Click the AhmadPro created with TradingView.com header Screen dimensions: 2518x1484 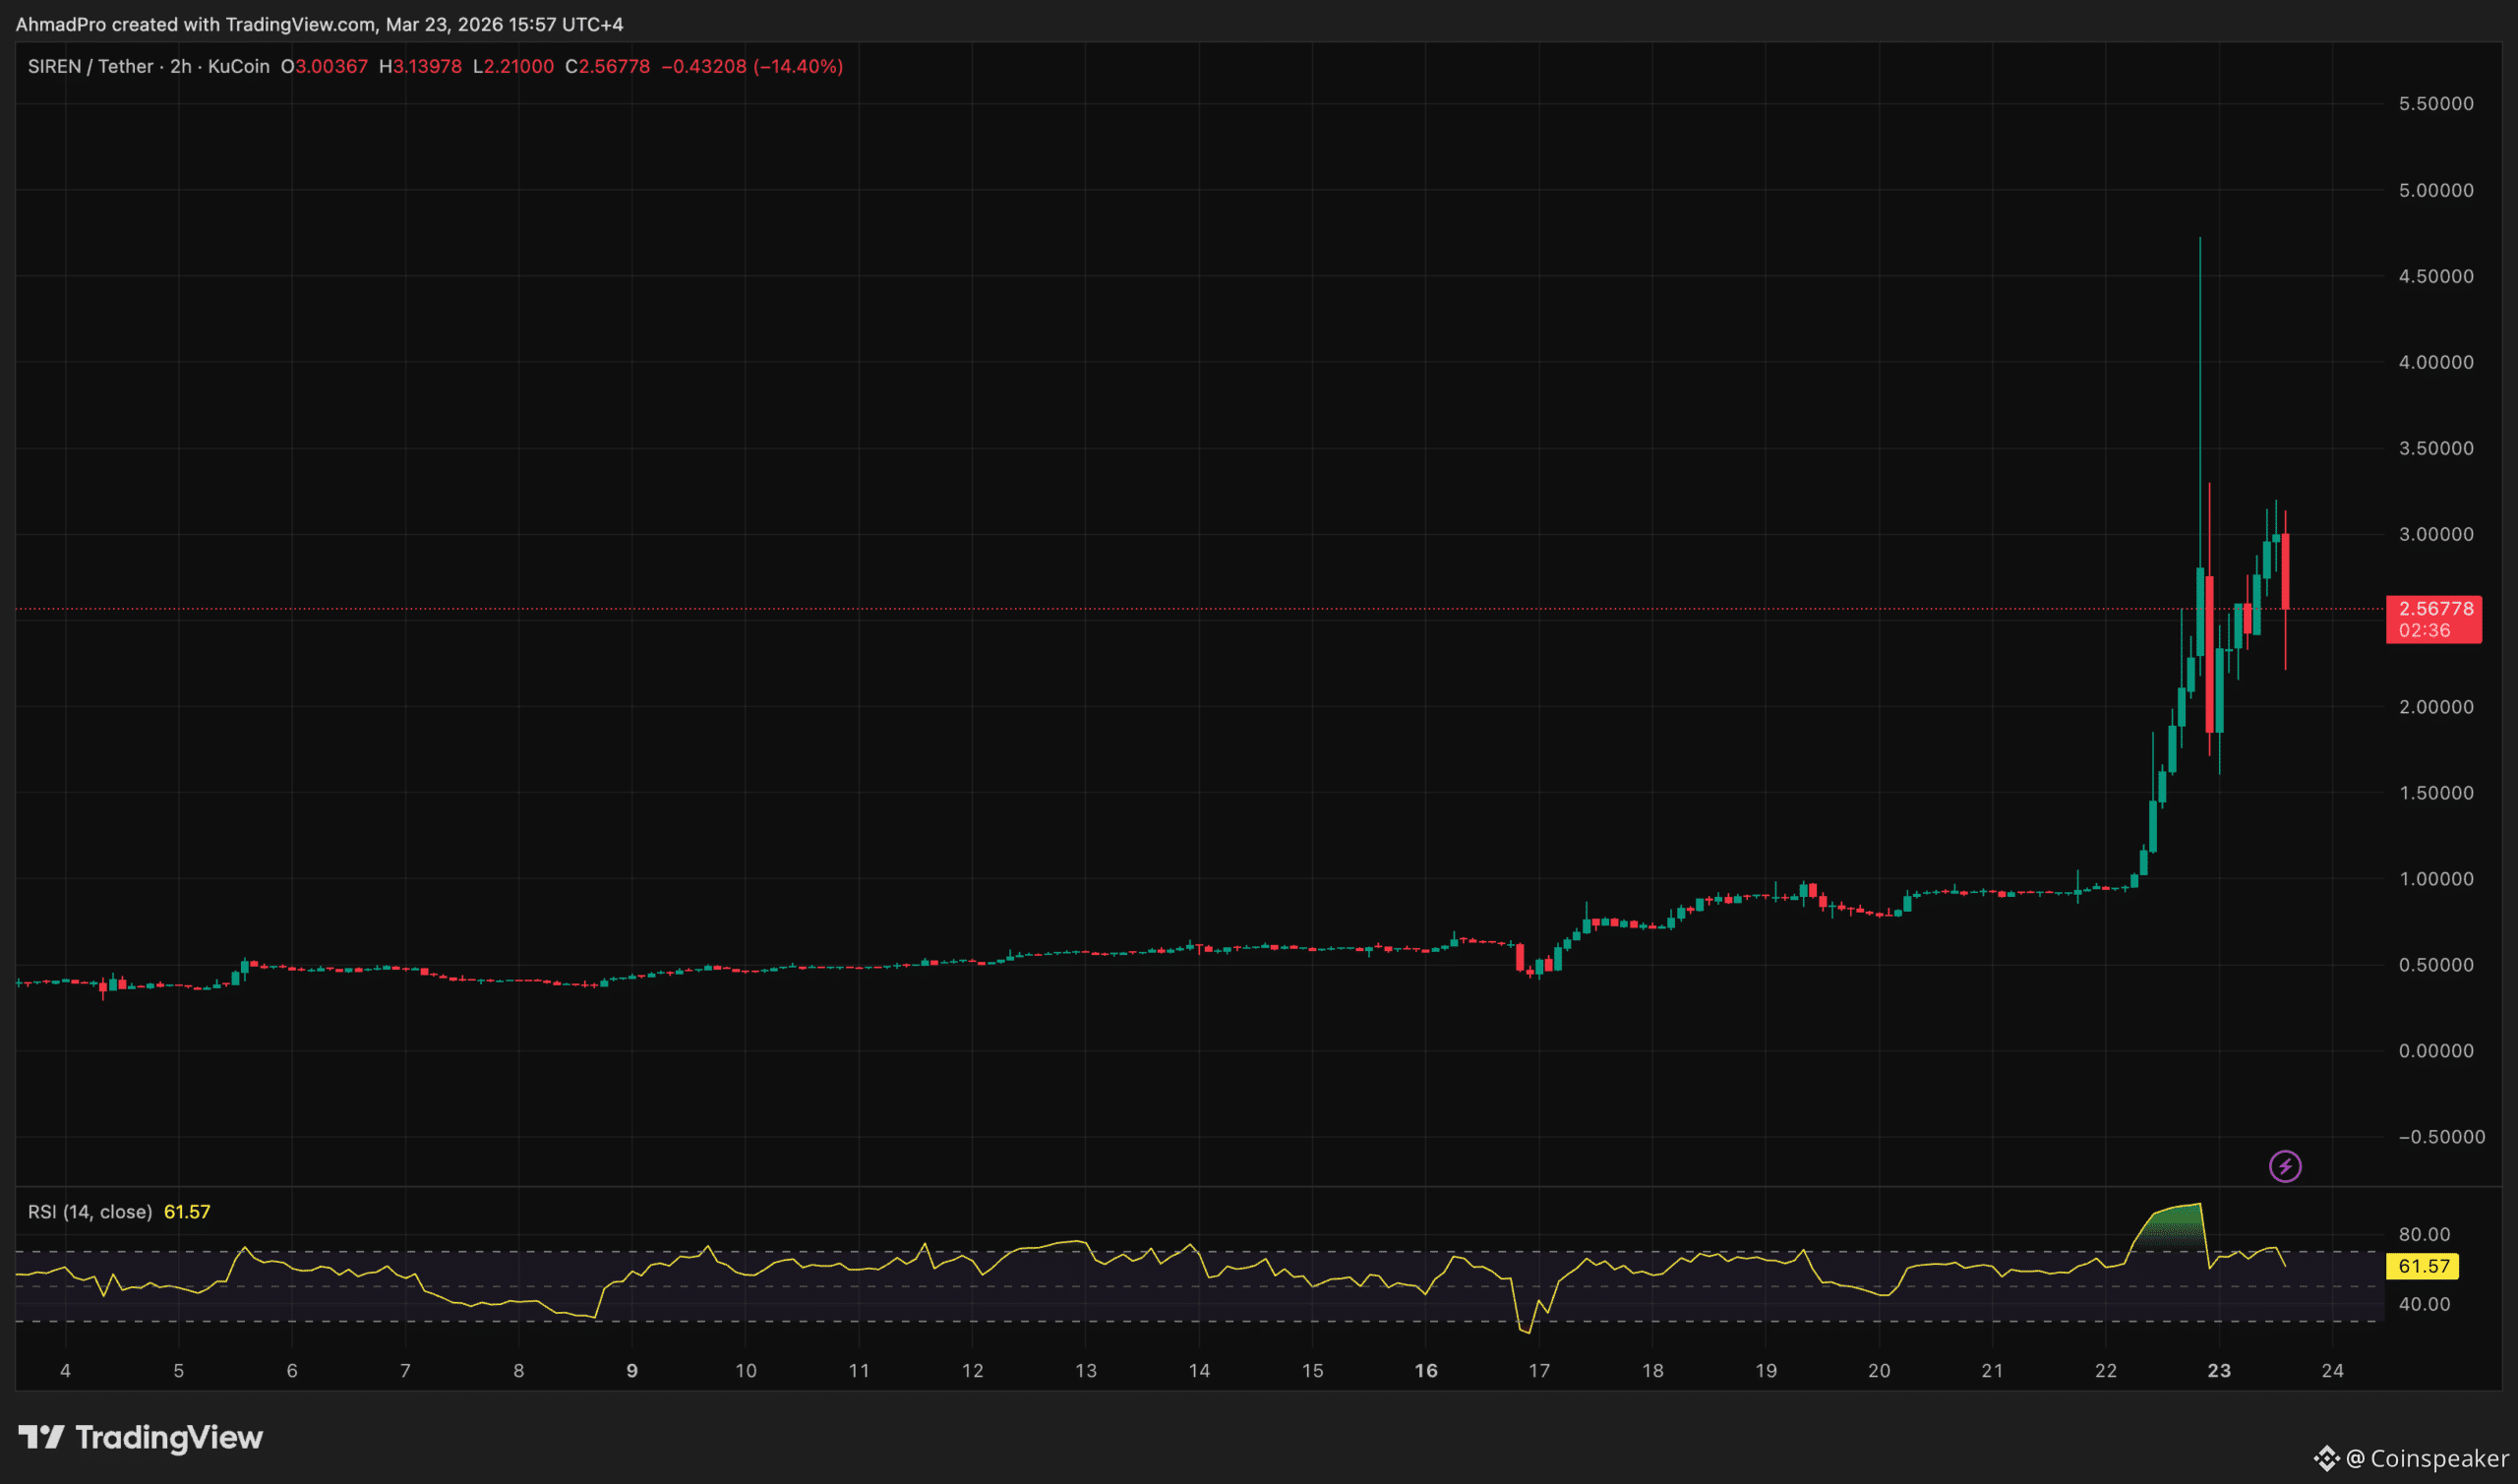click(319, 24)
